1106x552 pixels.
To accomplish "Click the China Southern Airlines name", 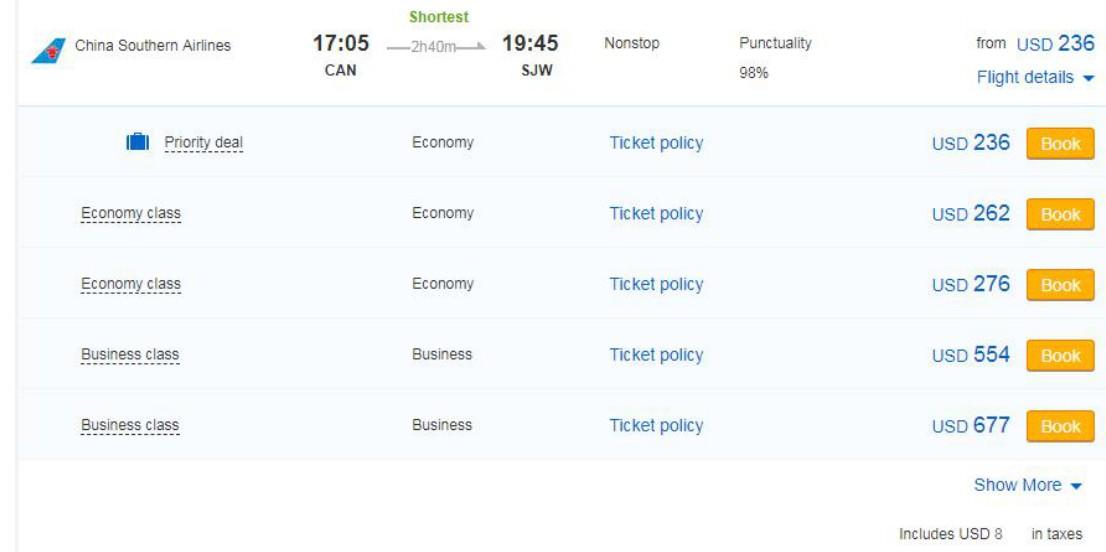I will 152,46.
